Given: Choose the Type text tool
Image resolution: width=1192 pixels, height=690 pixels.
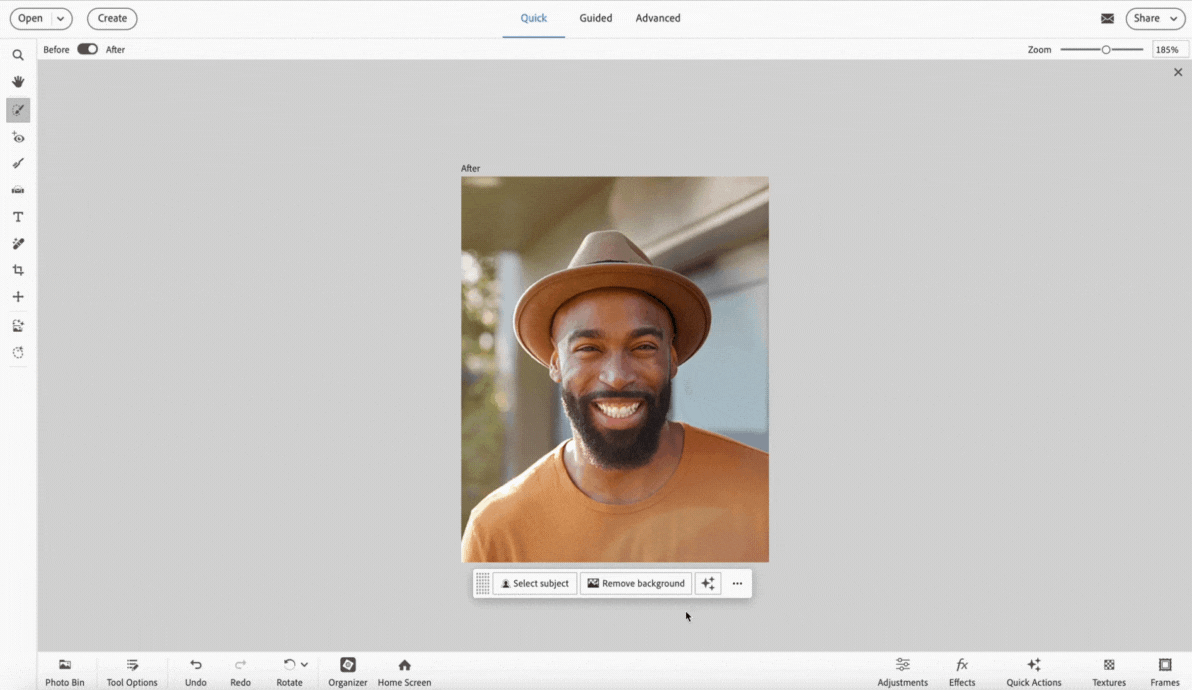Looking at the screenshot, I should click(x=18, y=217).
